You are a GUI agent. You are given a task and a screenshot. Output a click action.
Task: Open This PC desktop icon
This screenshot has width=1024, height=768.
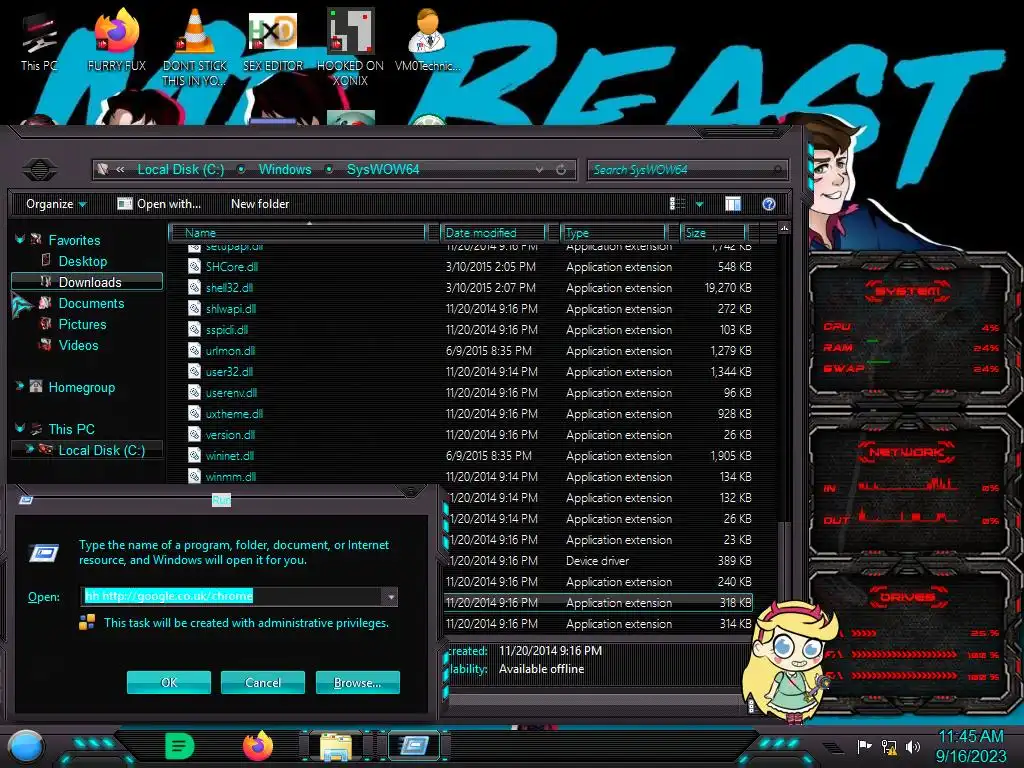pyautogui.click(x=39, y=42)
